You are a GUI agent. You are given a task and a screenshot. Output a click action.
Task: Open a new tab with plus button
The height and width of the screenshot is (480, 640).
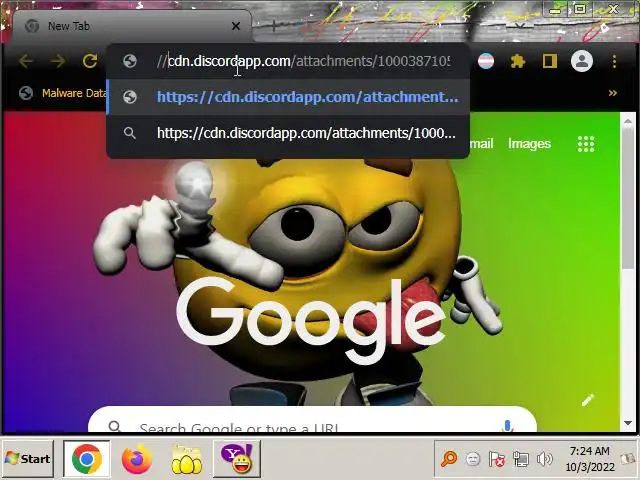tap(274, 26)
